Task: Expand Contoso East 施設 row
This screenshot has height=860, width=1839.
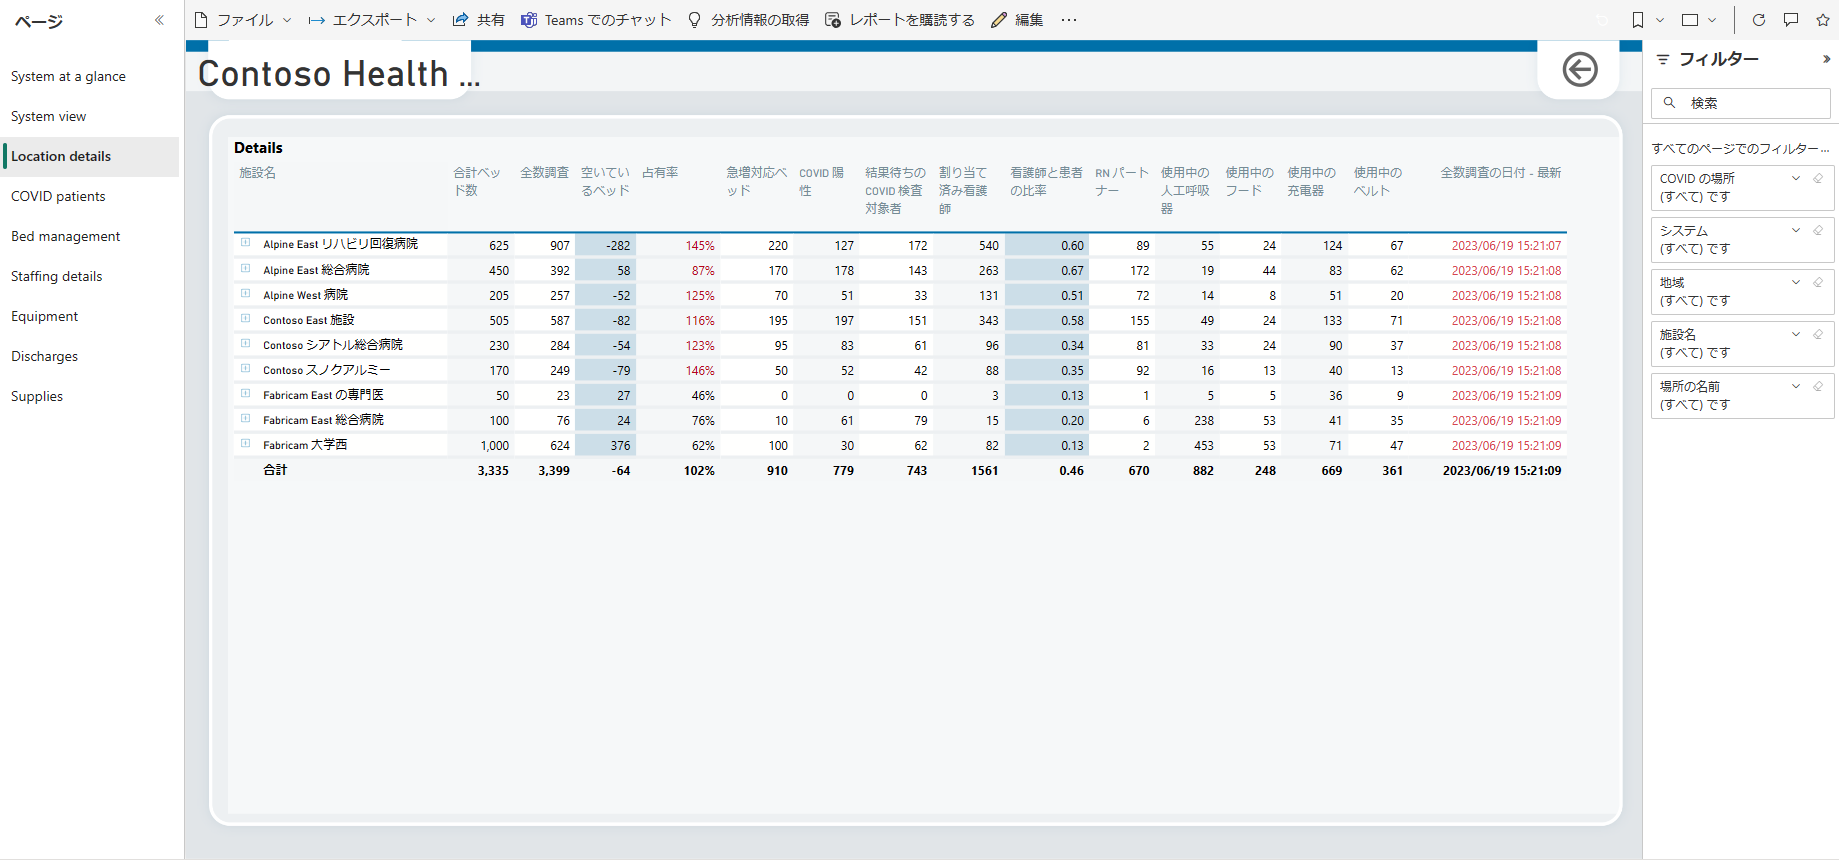Action: tap(245, 318)
